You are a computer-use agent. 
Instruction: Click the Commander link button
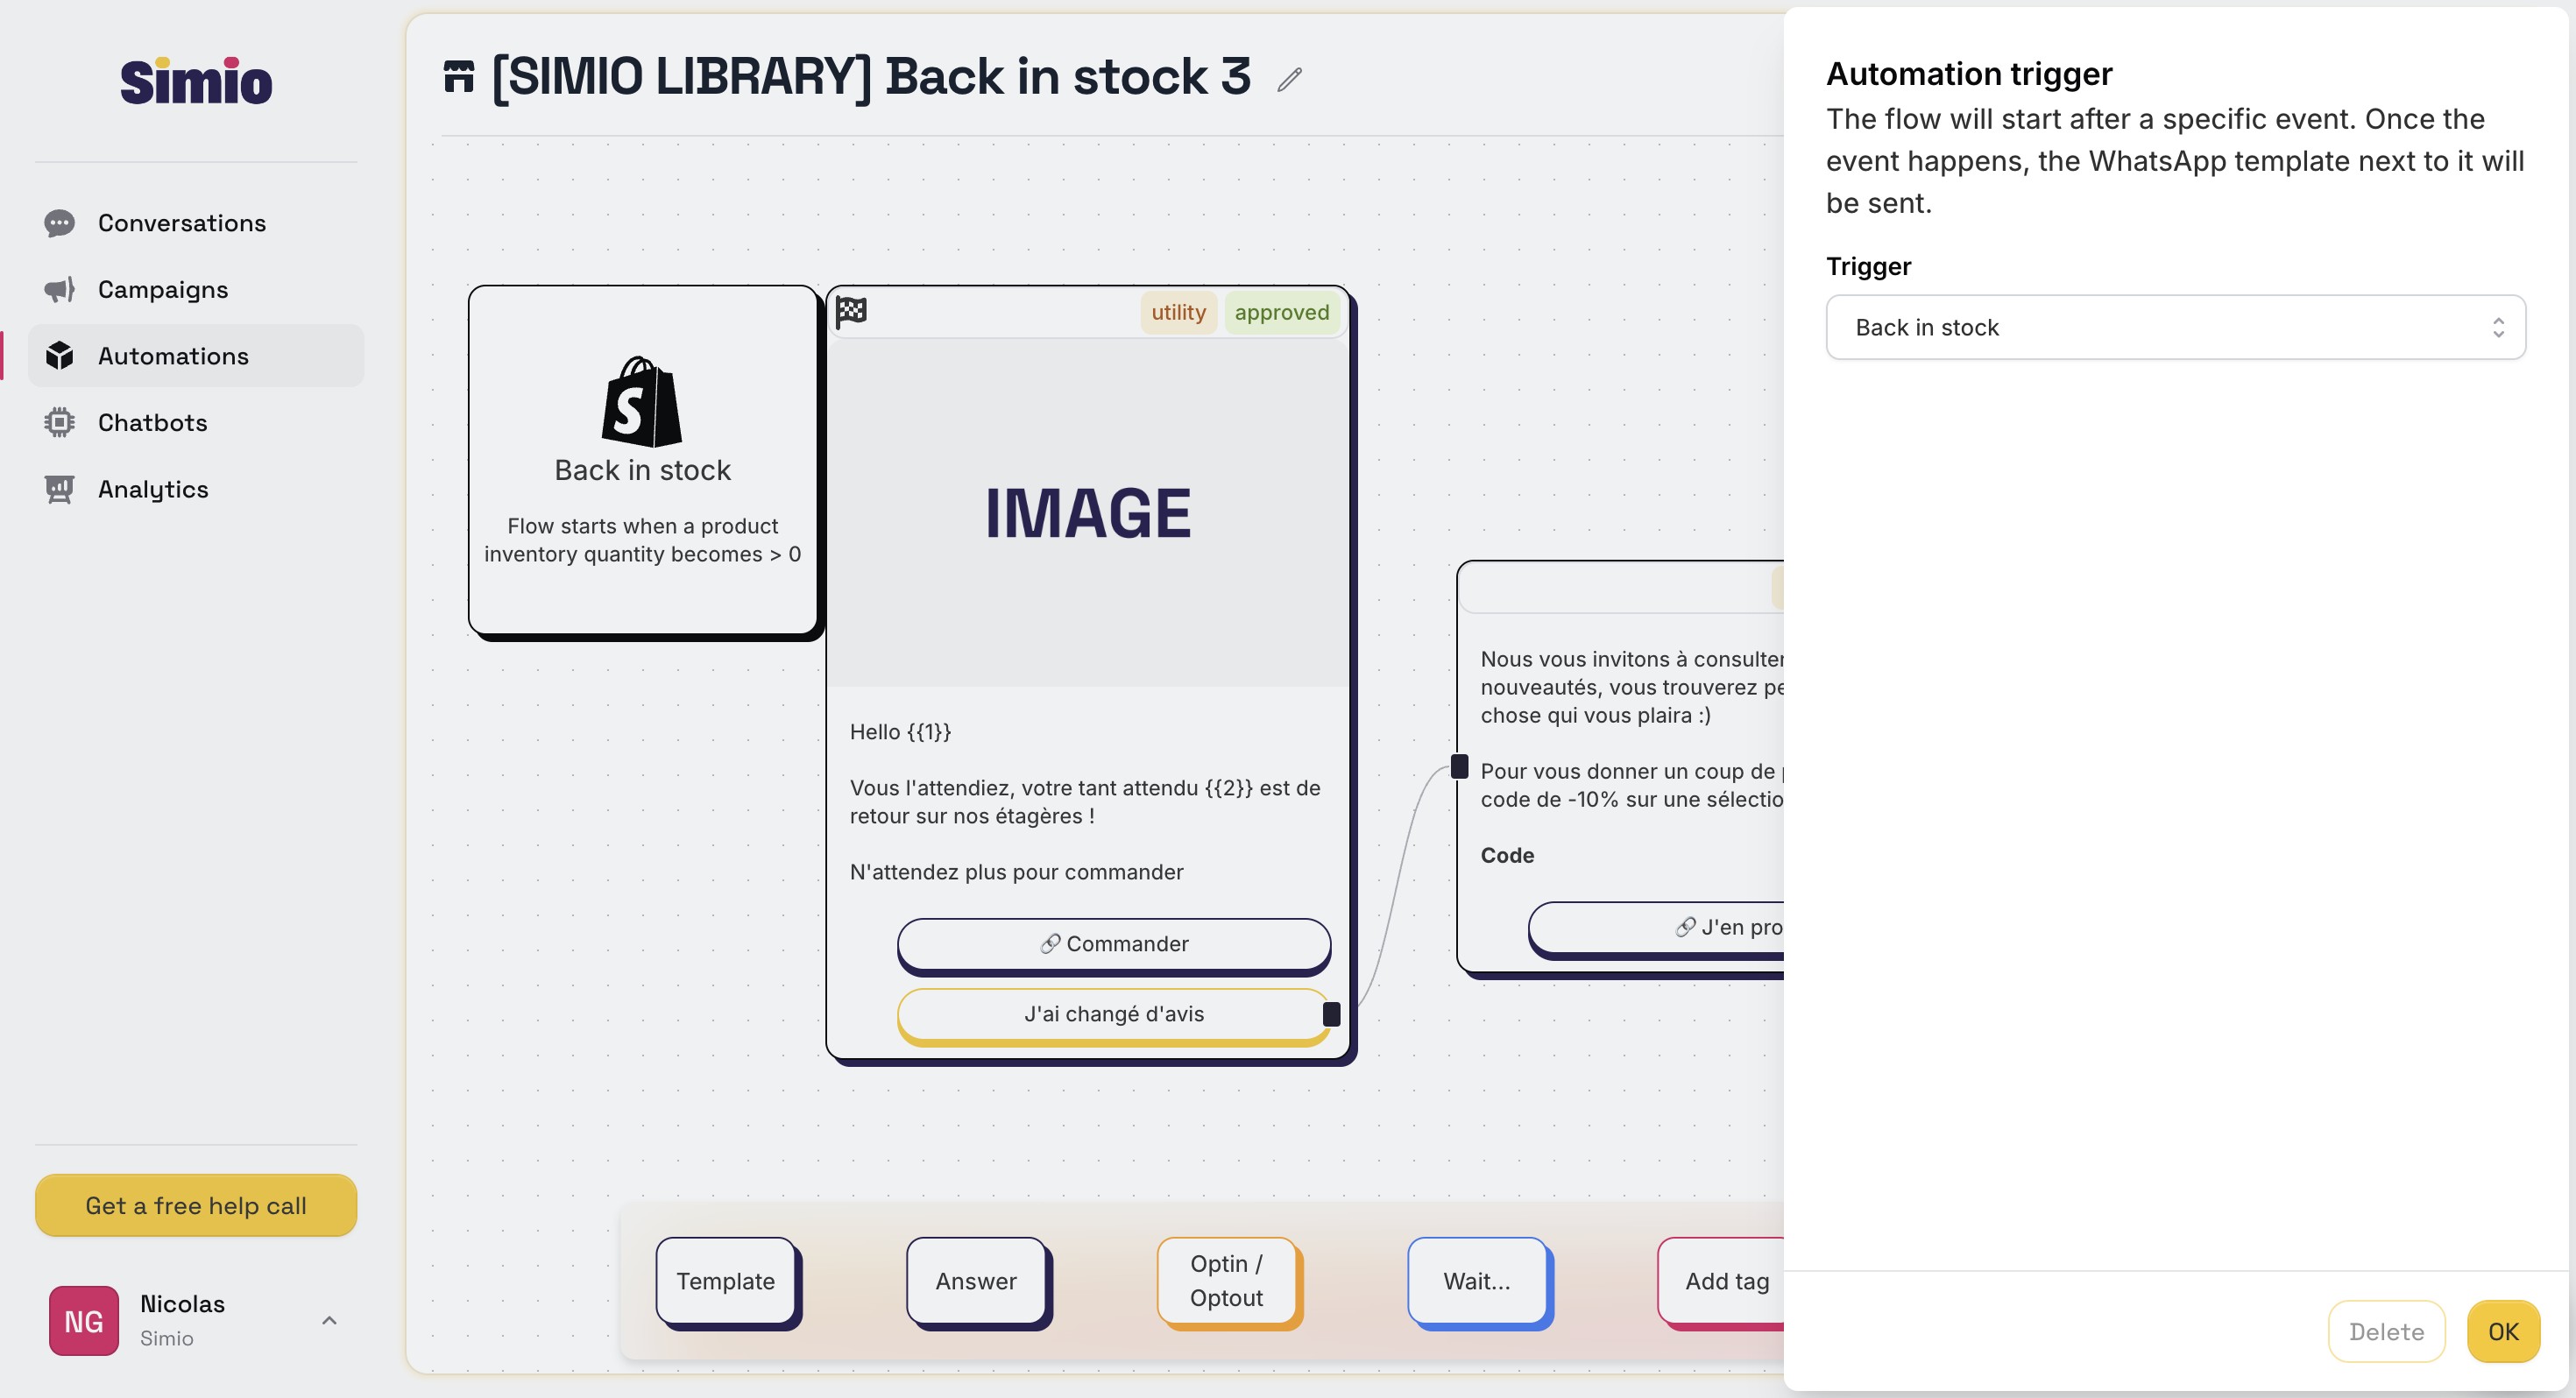pos(1113,943)
